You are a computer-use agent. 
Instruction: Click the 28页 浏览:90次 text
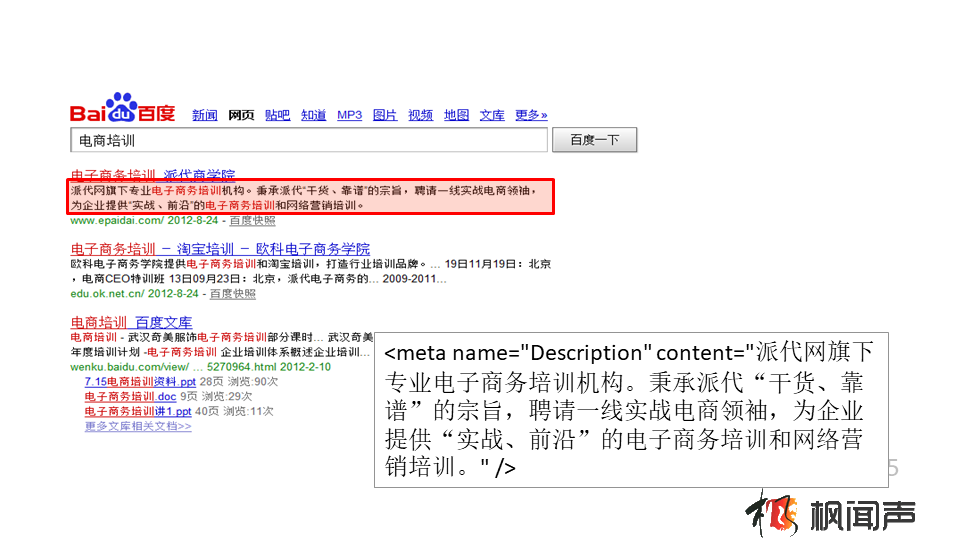(239, 381)
